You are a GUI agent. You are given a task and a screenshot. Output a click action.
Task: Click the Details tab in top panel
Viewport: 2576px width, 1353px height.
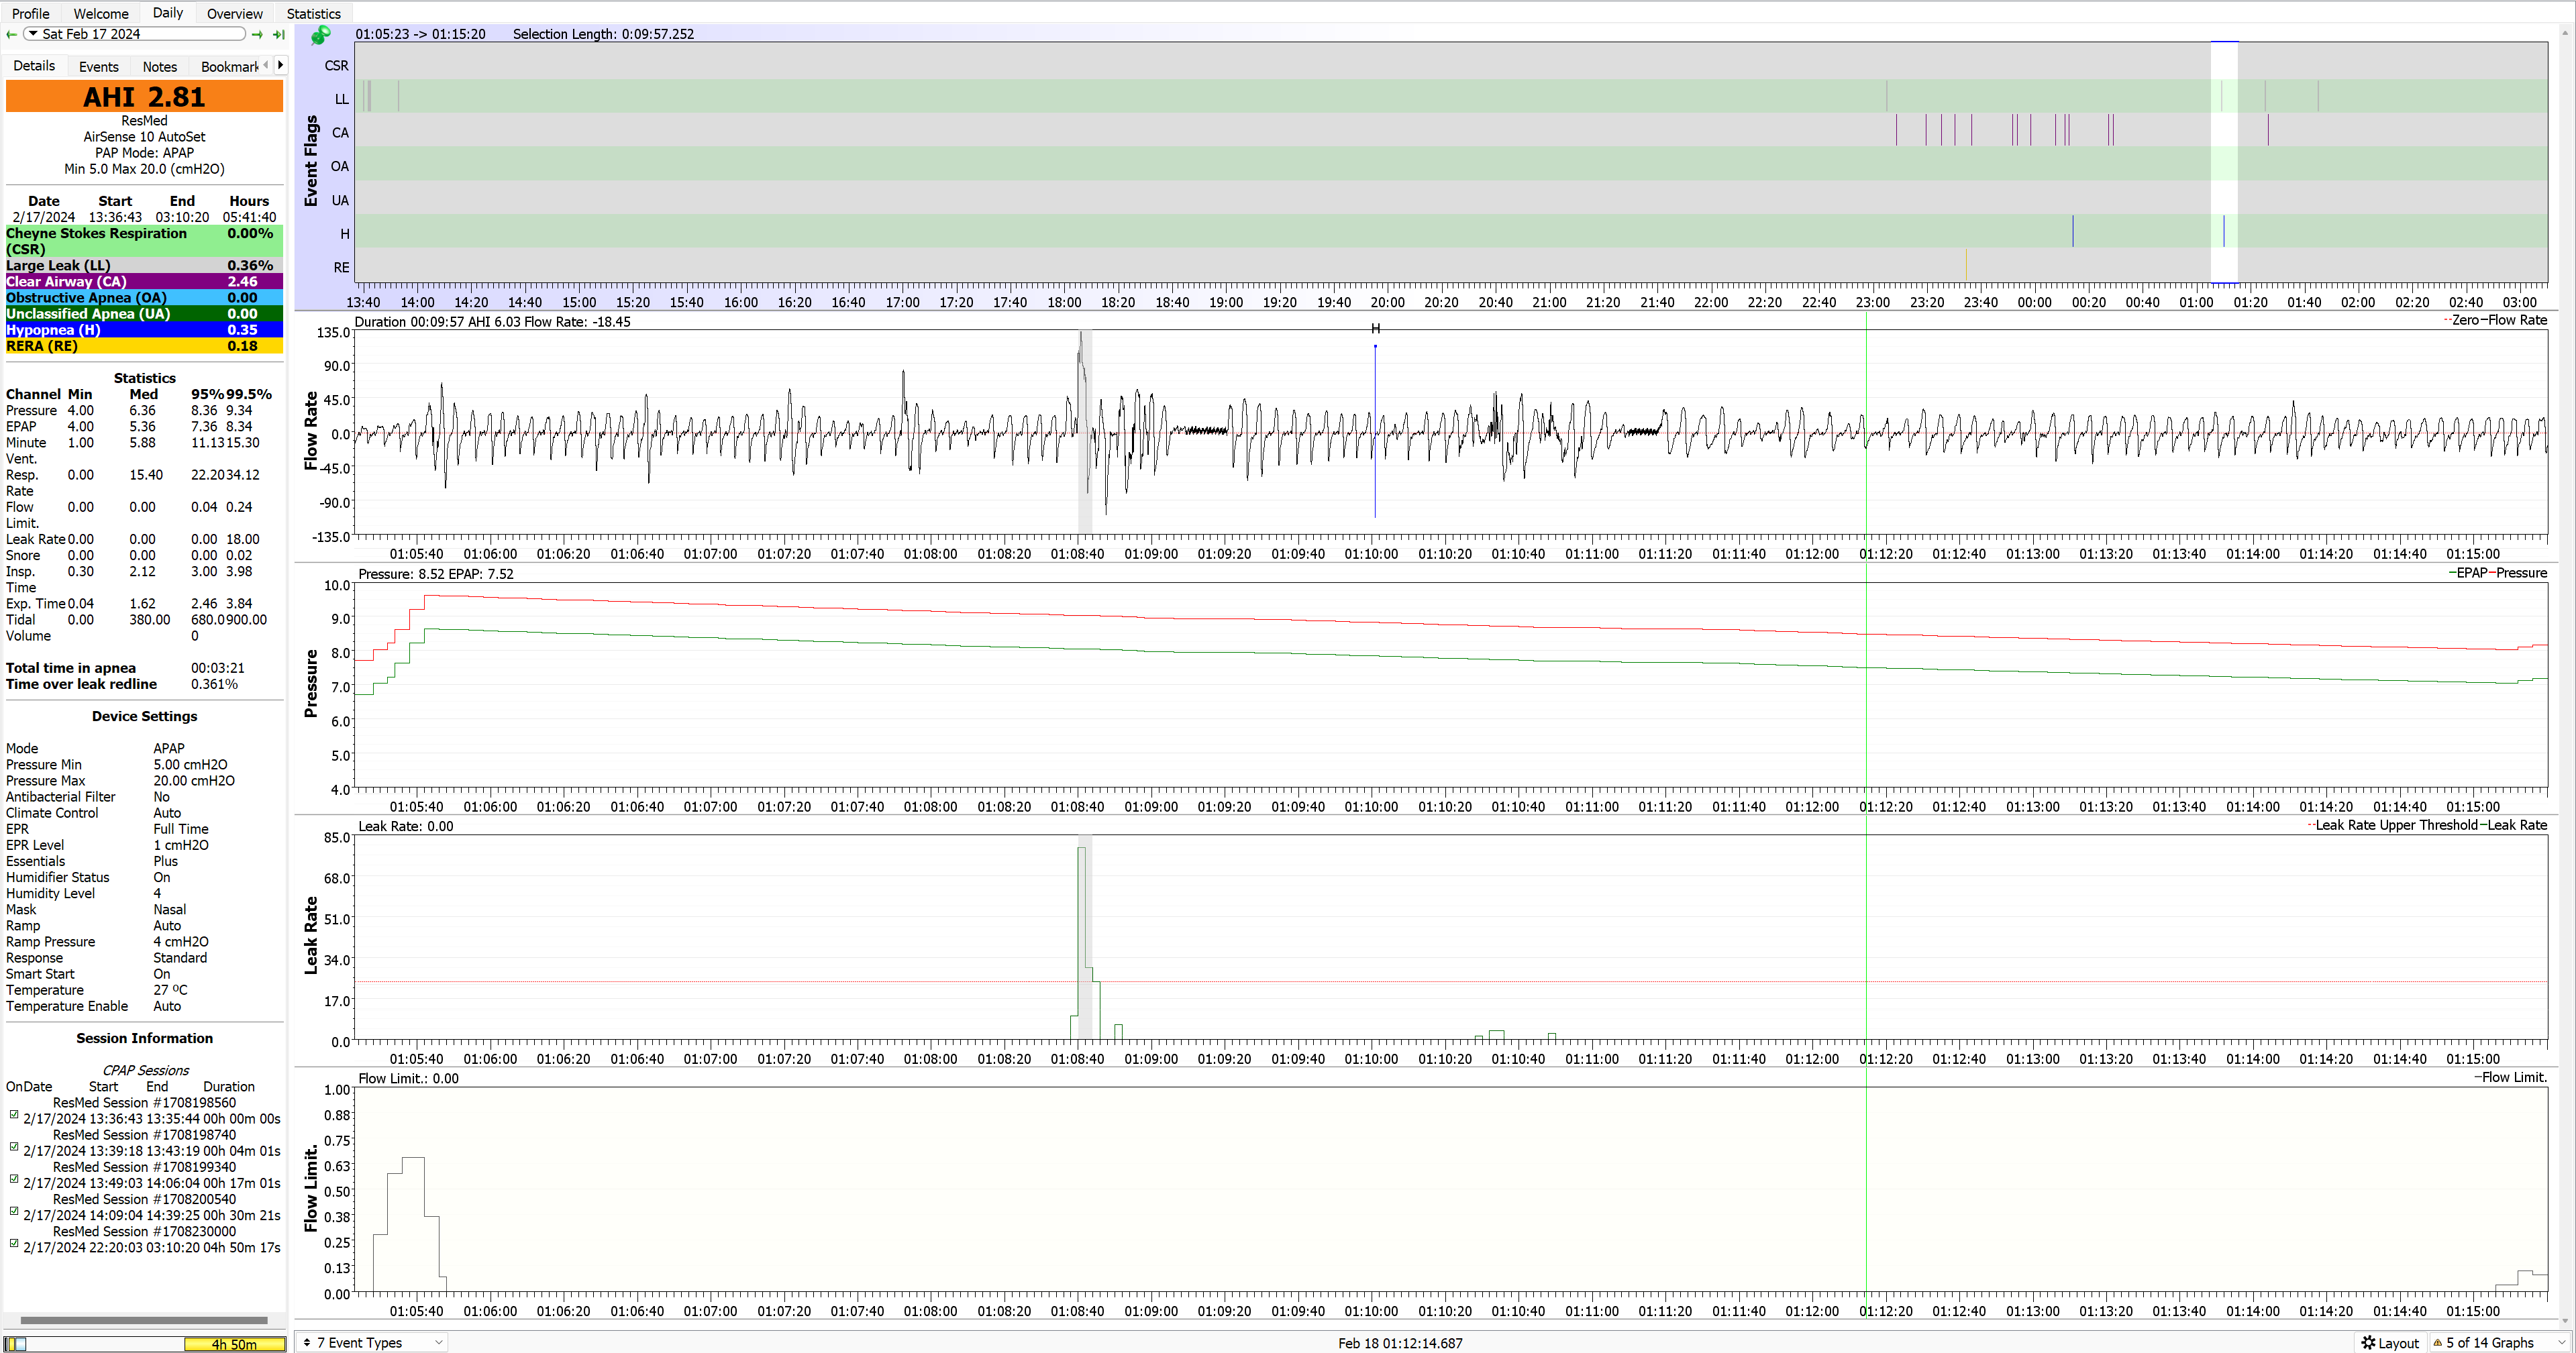point(34,65)
